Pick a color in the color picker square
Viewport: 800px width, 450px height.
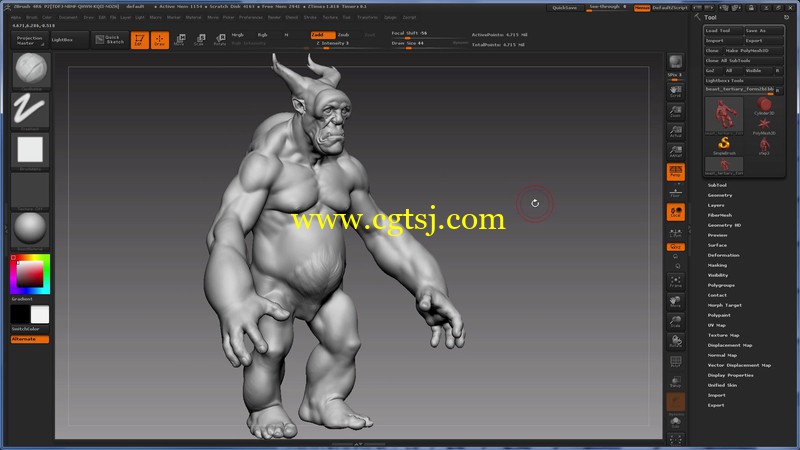(30, 274)
